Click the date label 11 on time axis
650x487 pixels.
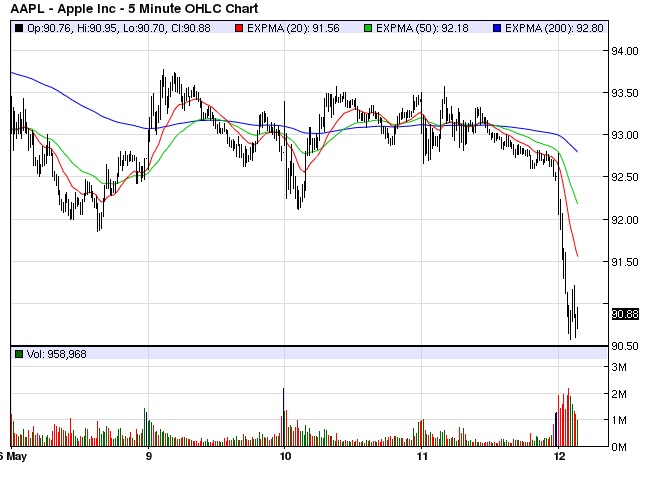point(422,456)
